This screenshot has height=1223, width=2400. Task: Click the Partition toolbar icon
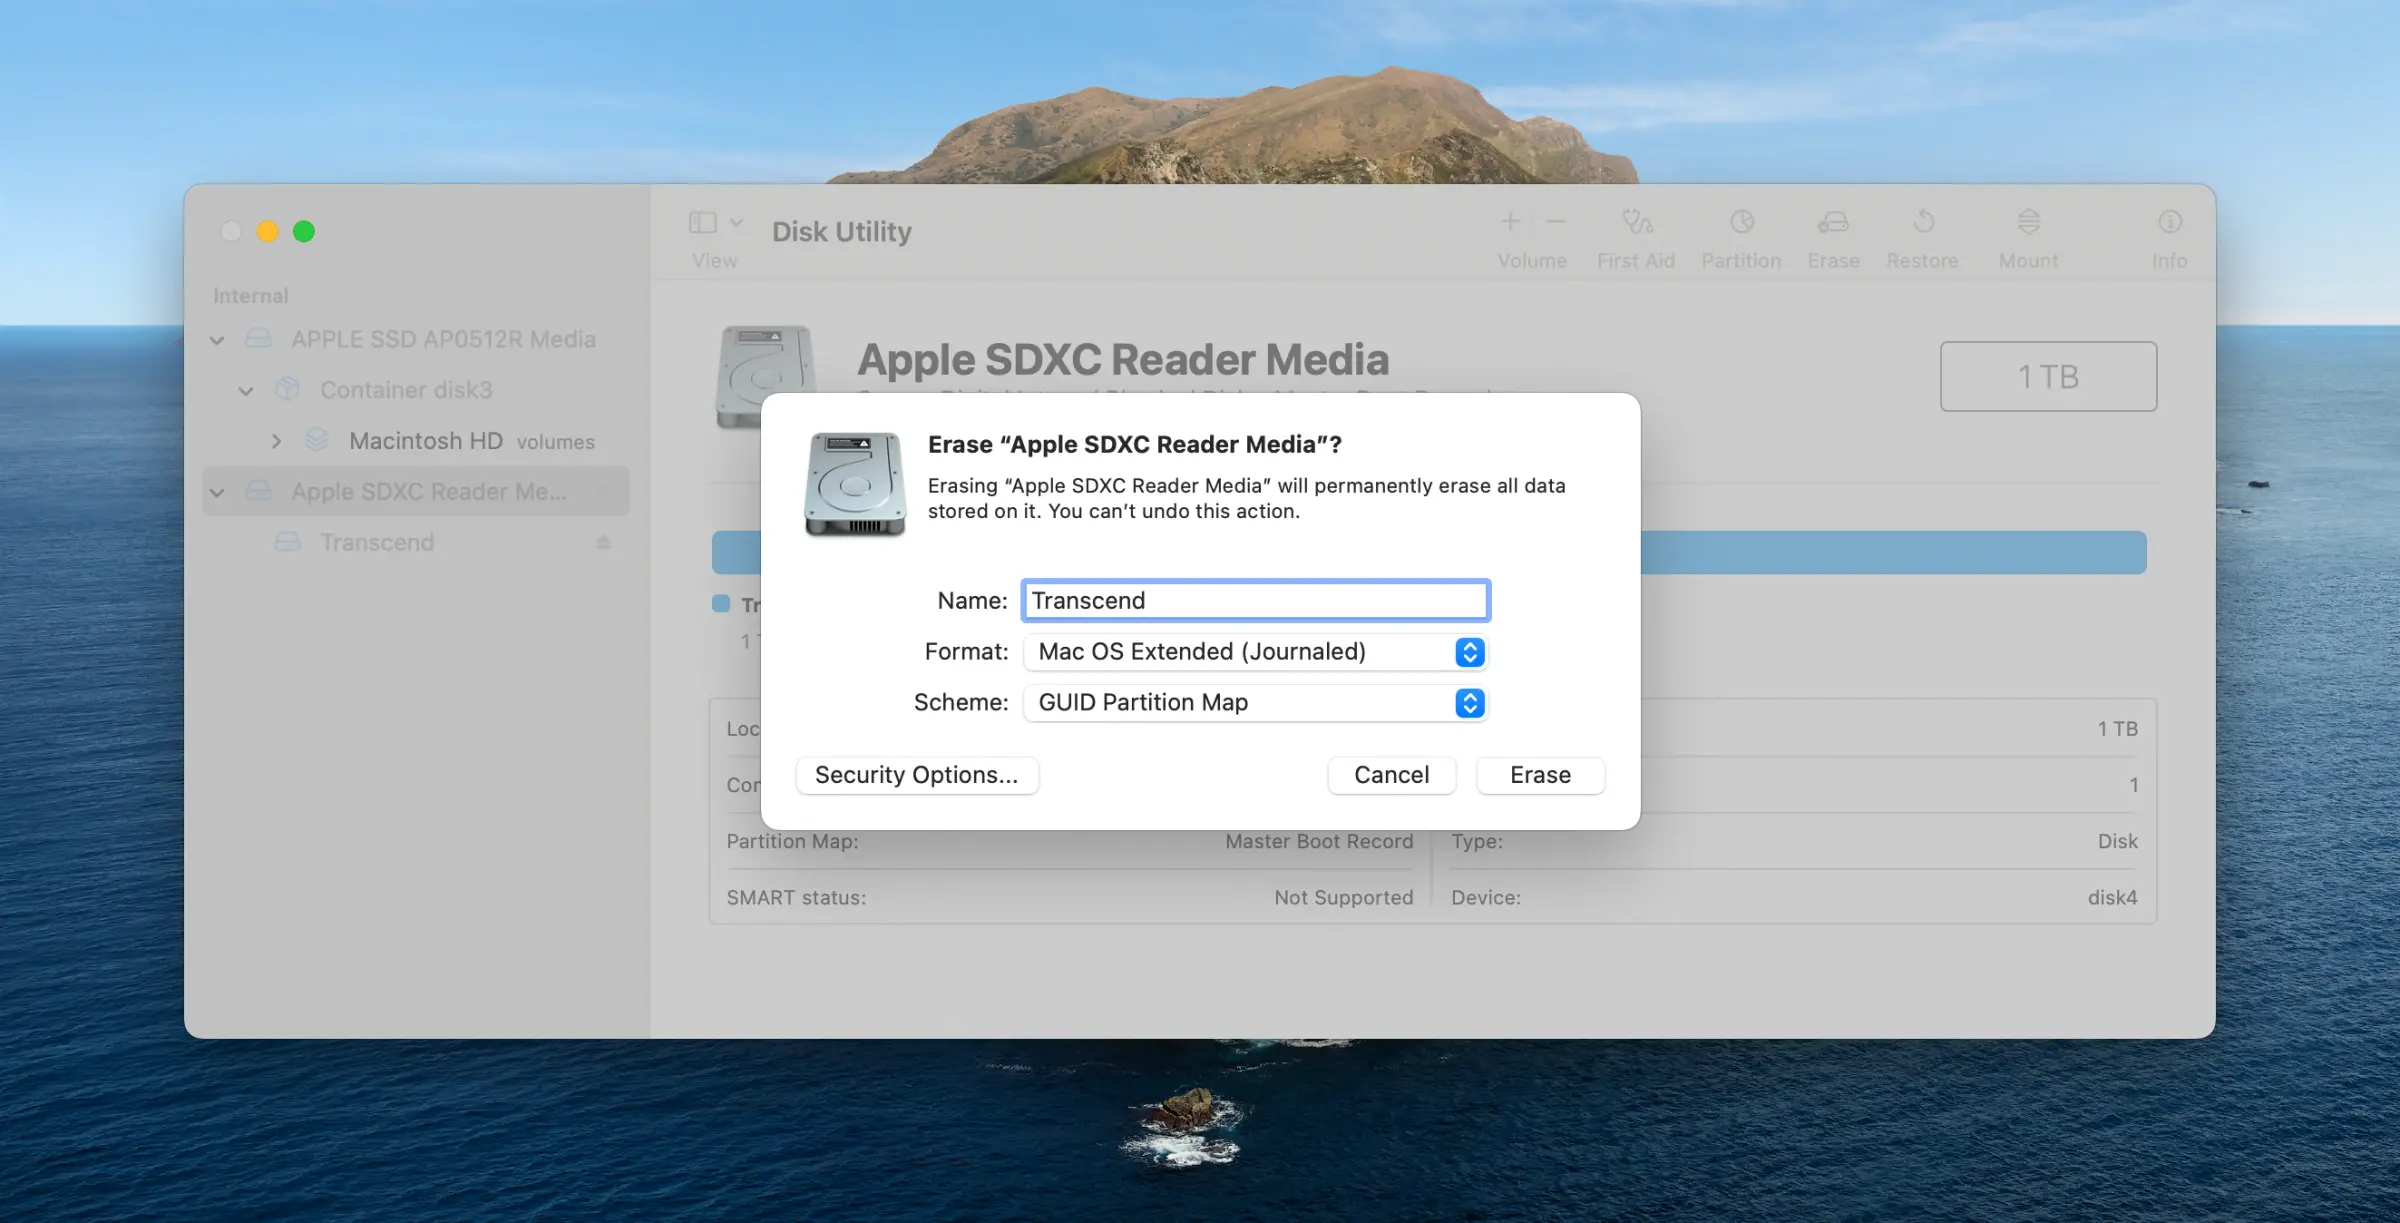(x=1742, y=221)
